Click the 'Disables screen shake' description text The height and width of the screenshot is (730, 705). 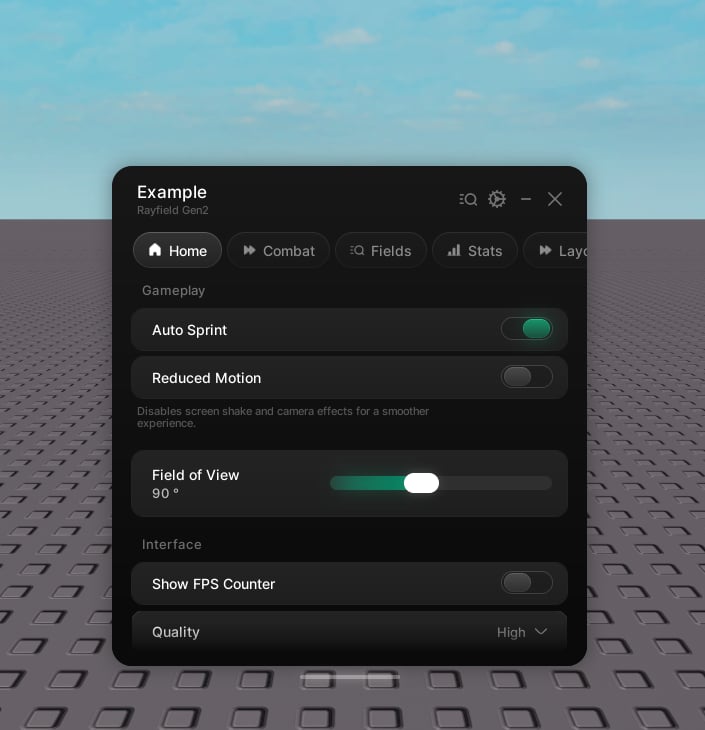(x=283, y=417)
